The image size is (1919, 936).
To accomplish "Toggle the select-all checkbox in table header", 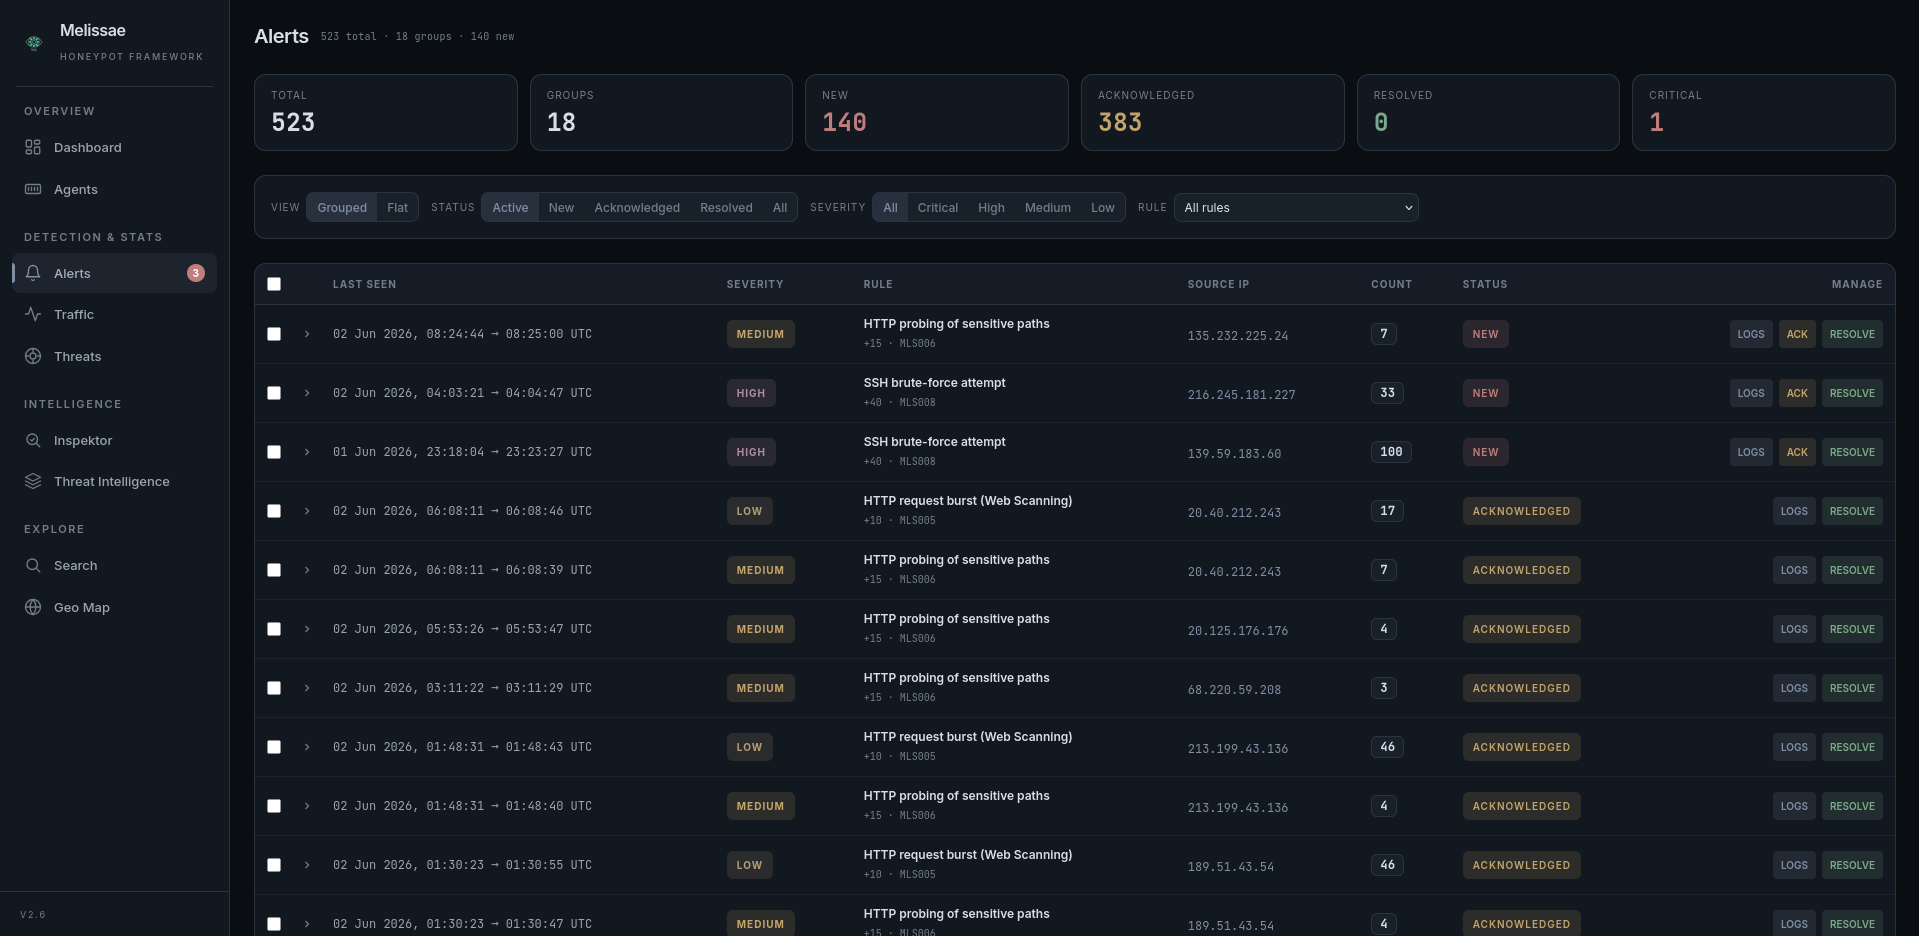I will (274, 284).
